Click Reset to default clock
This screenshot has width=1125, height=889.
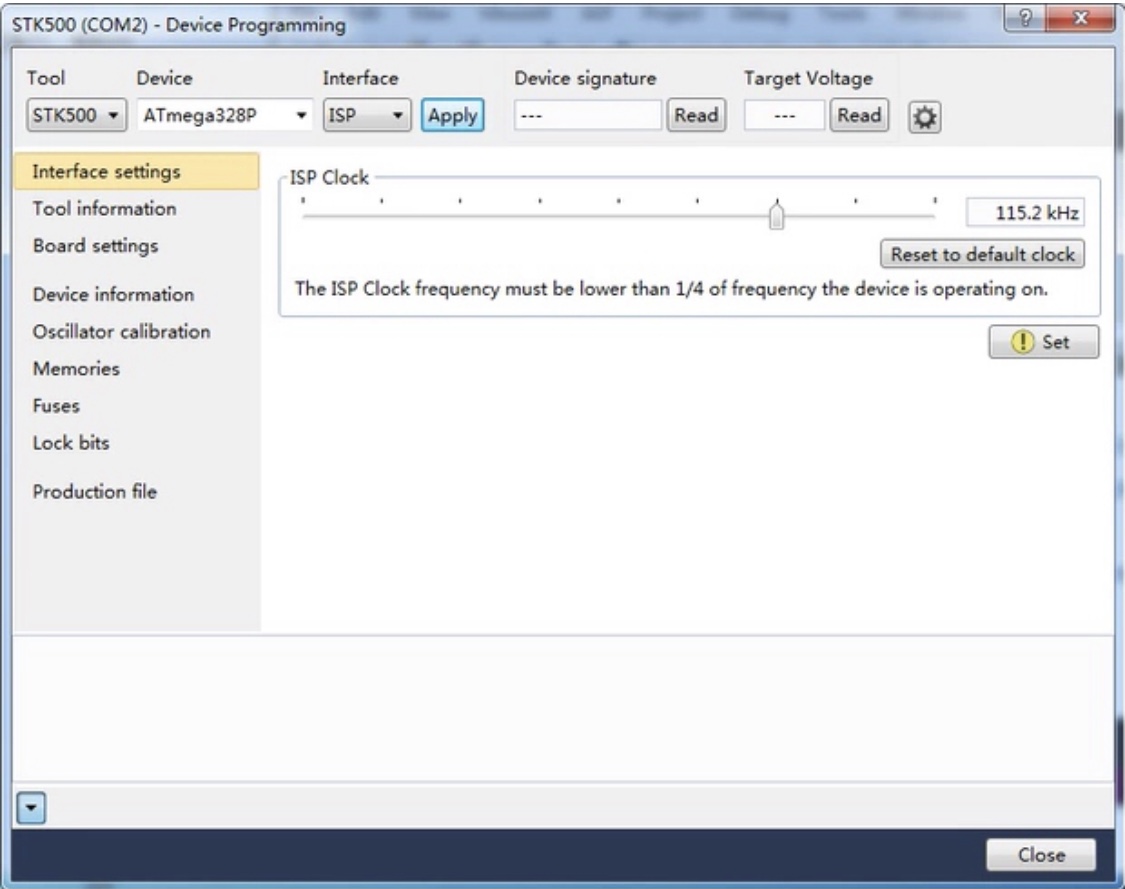click(982, 254)
